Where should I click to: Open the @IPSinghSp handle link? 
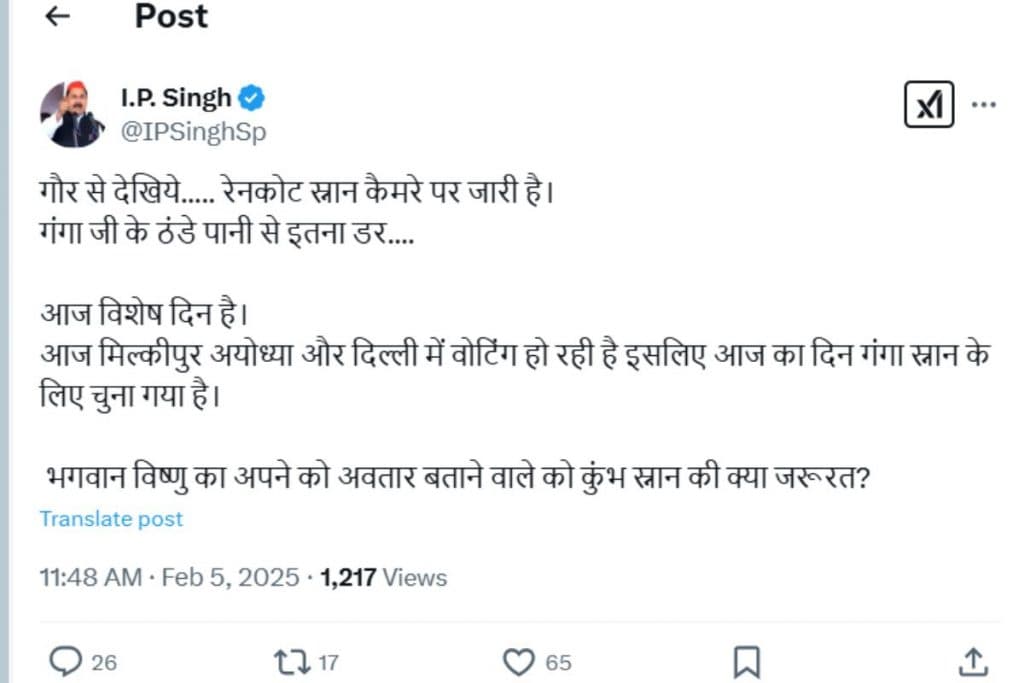tap(192, 132)
